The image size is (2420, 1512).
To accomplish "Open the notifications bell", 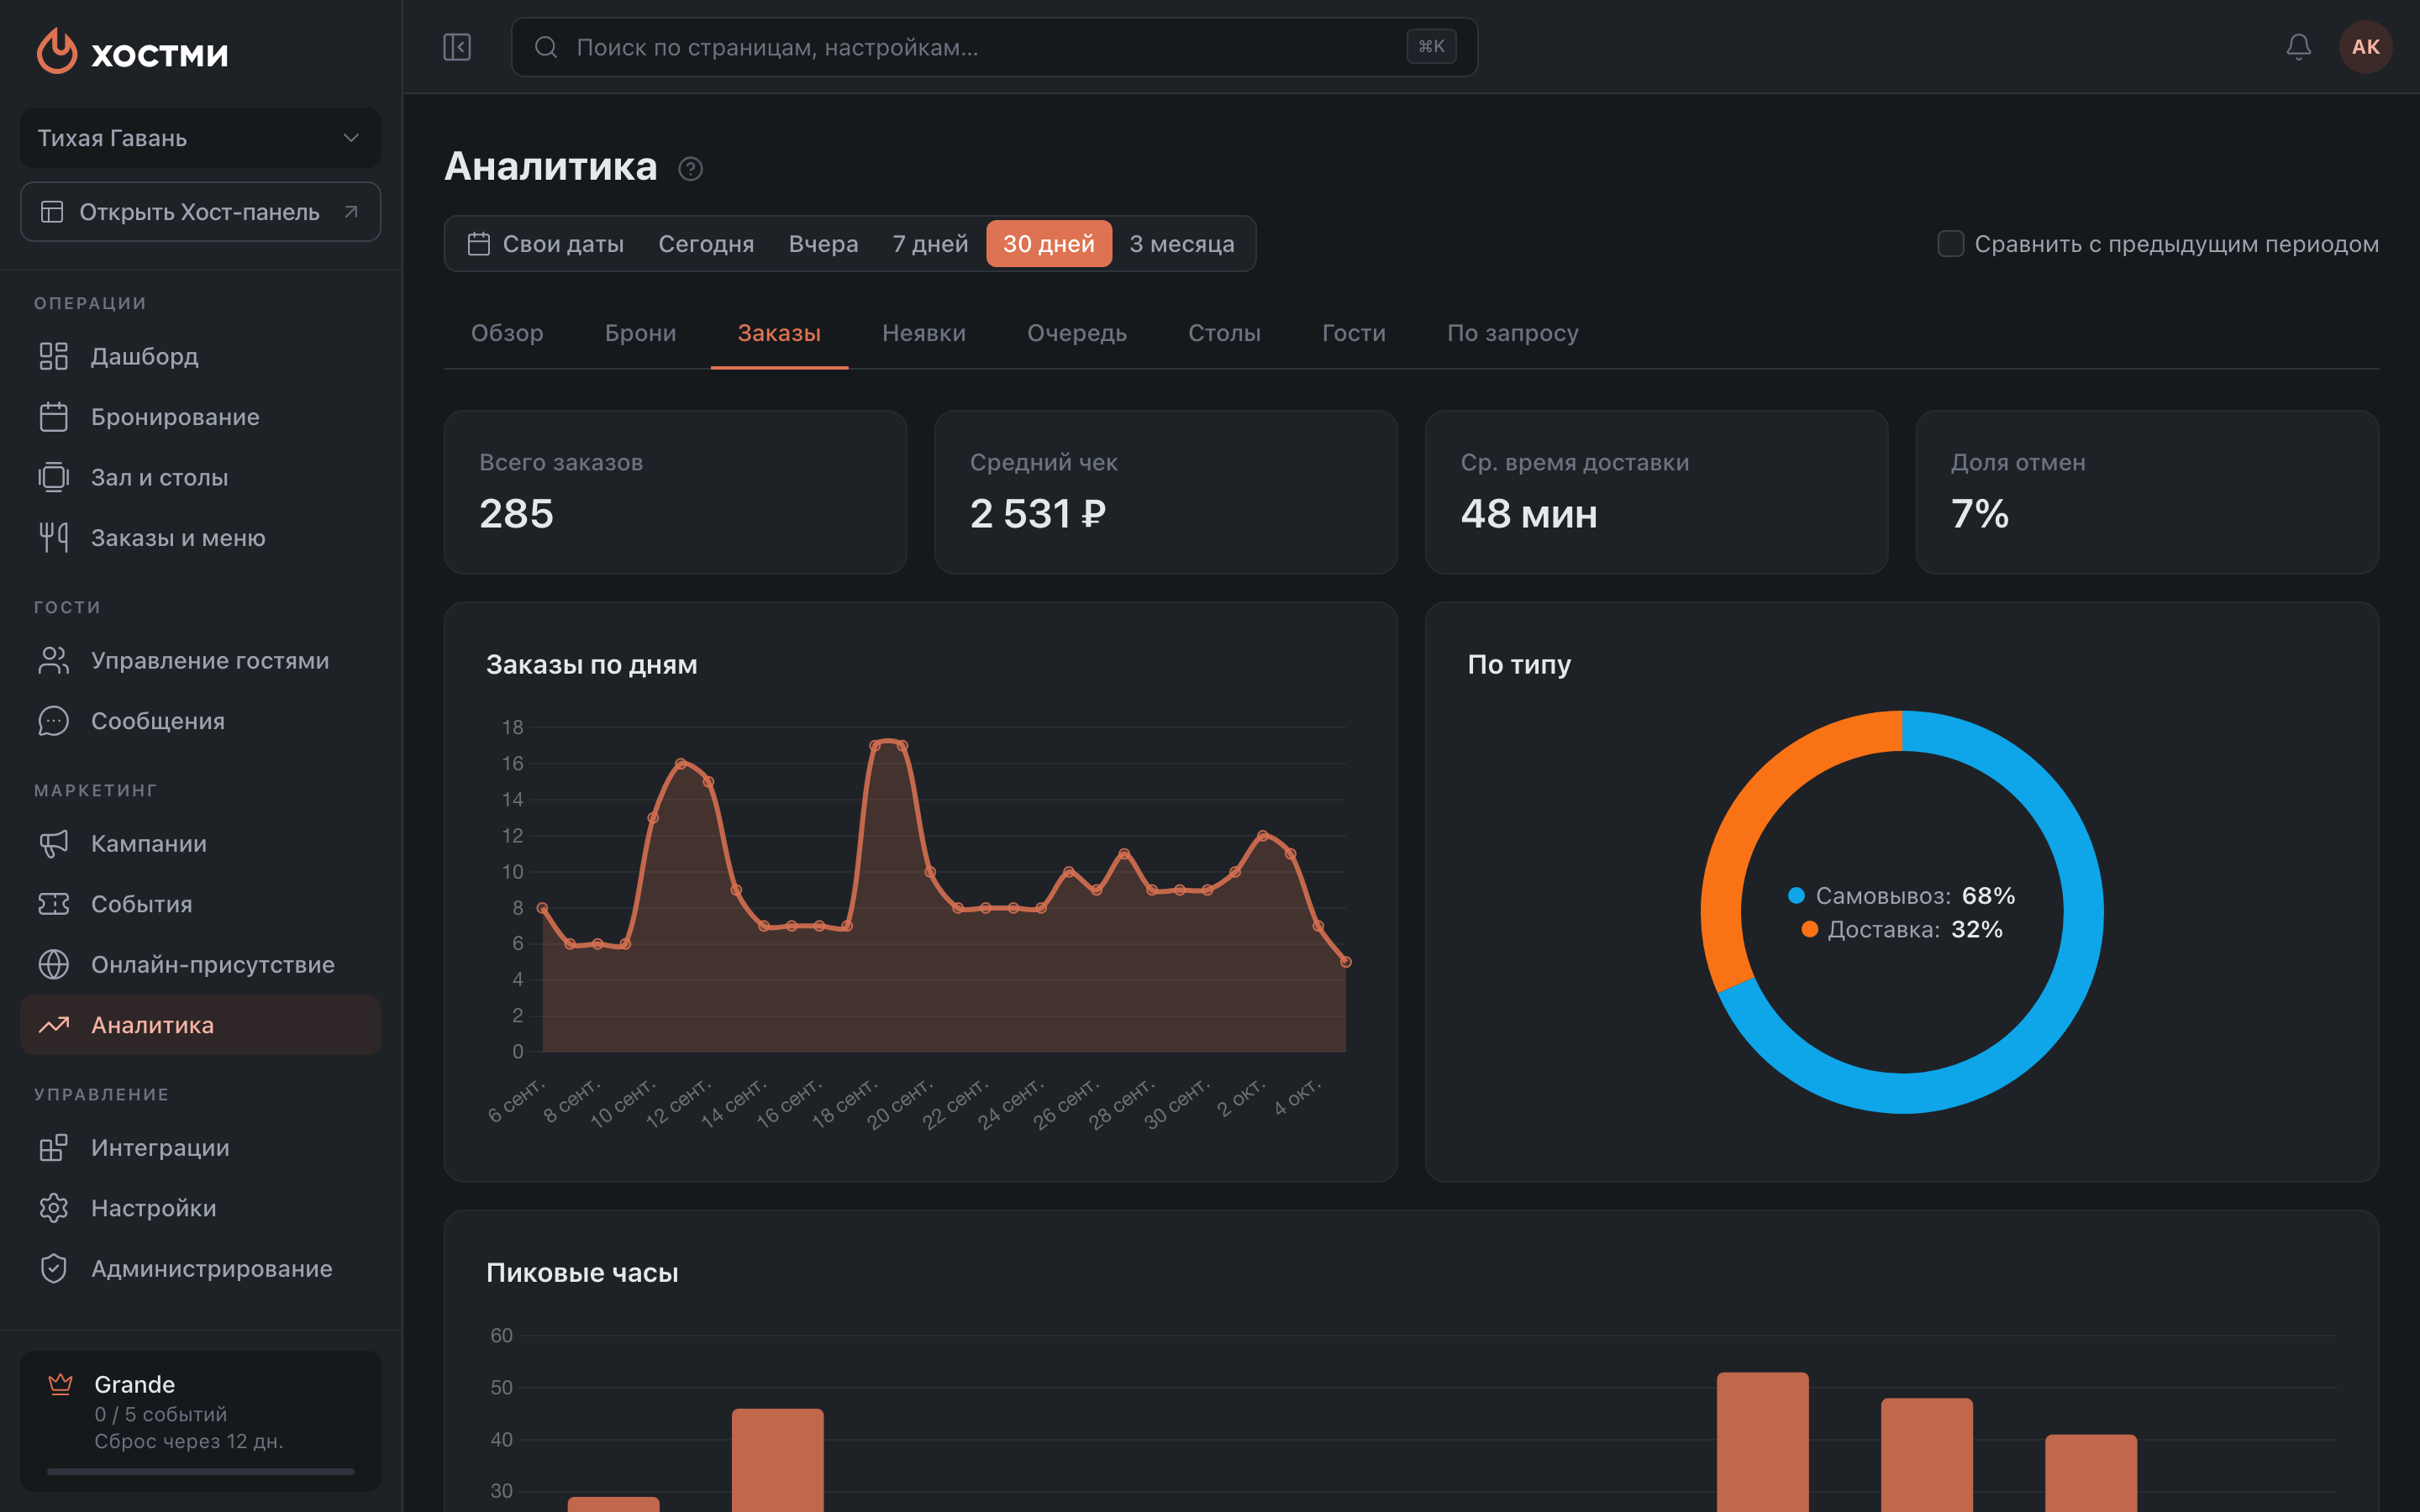I will [2298, 47].
